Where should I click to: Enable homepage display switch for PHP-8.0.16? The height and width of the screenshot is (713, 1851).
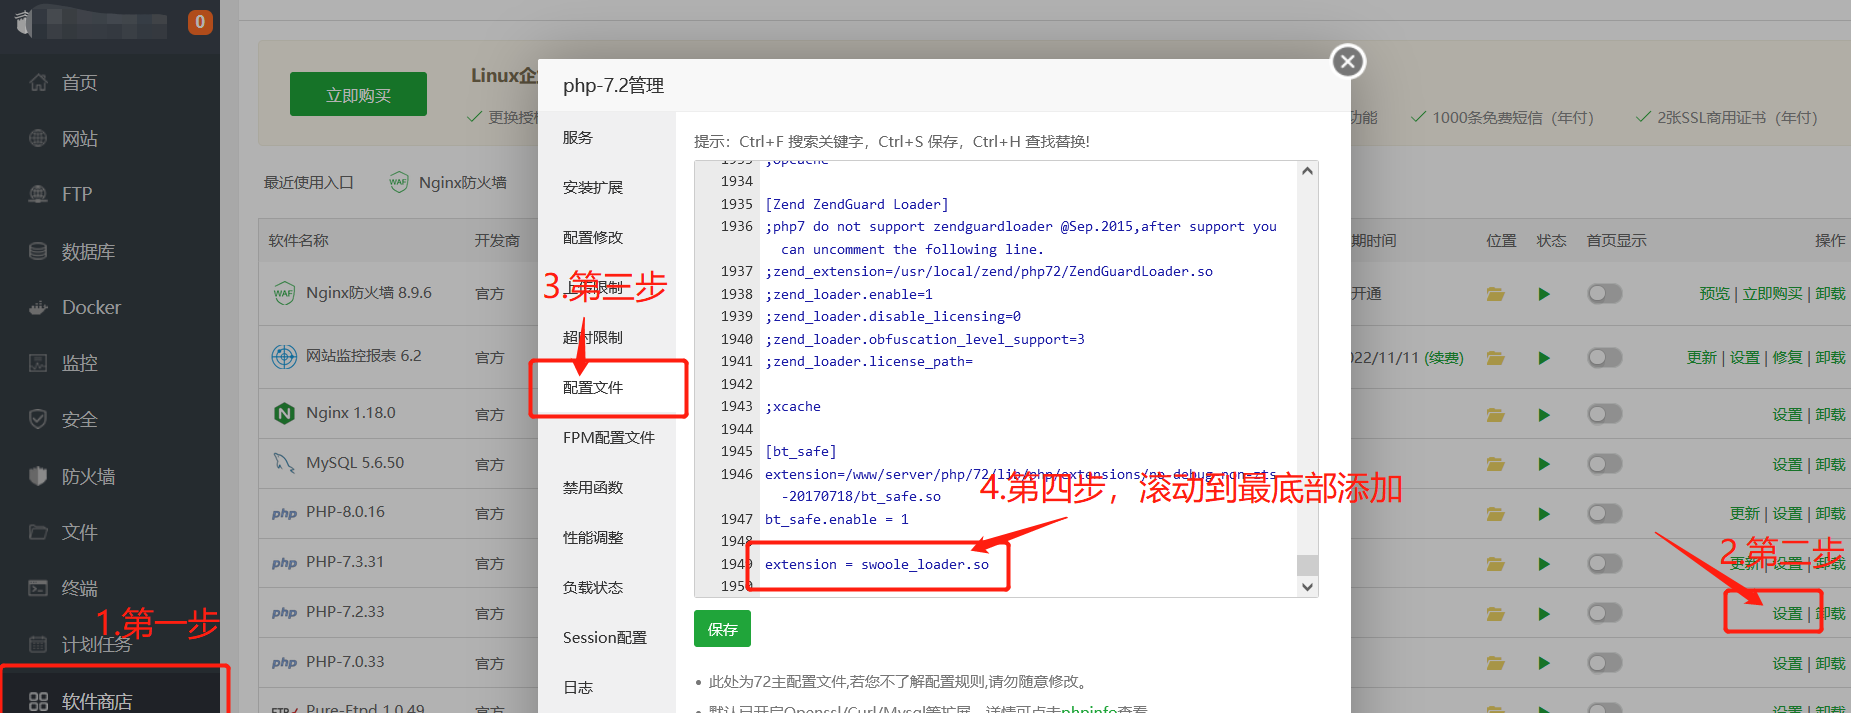(1604, 514)
